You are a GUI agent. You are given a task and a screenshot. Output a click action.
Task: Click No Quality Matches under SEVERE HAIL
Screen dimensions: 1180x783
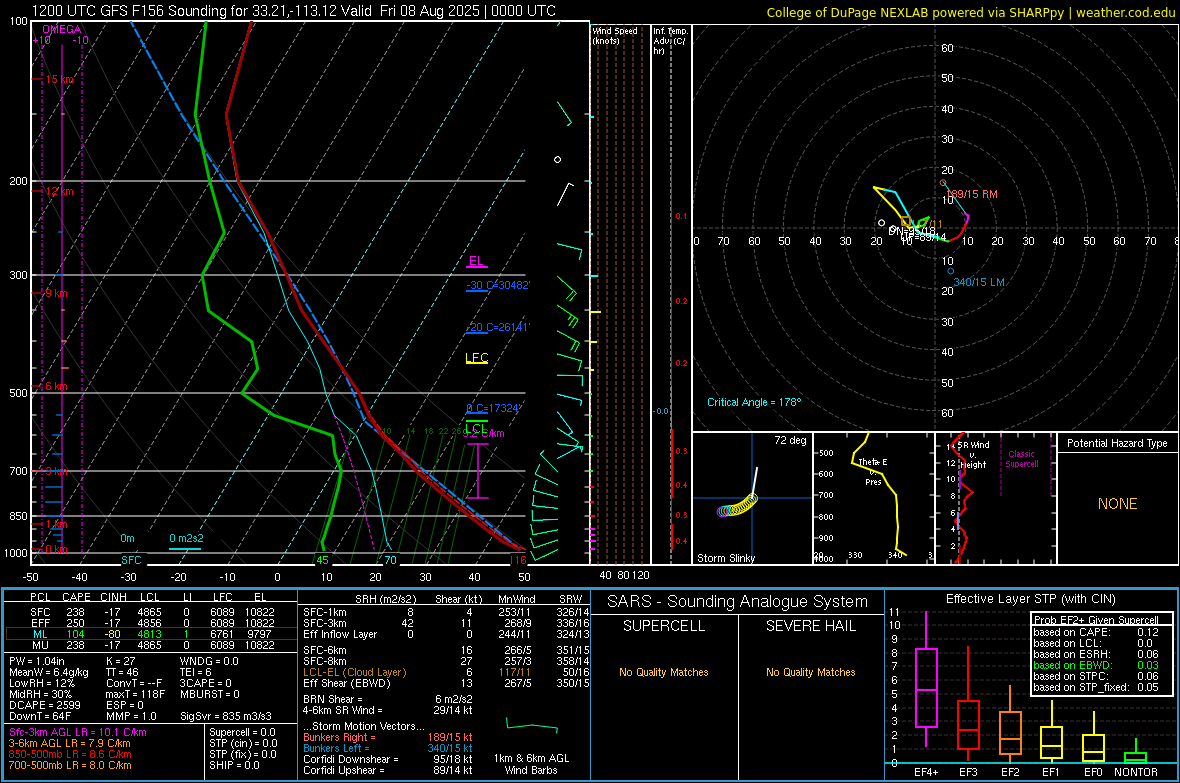tap(810, 672)
